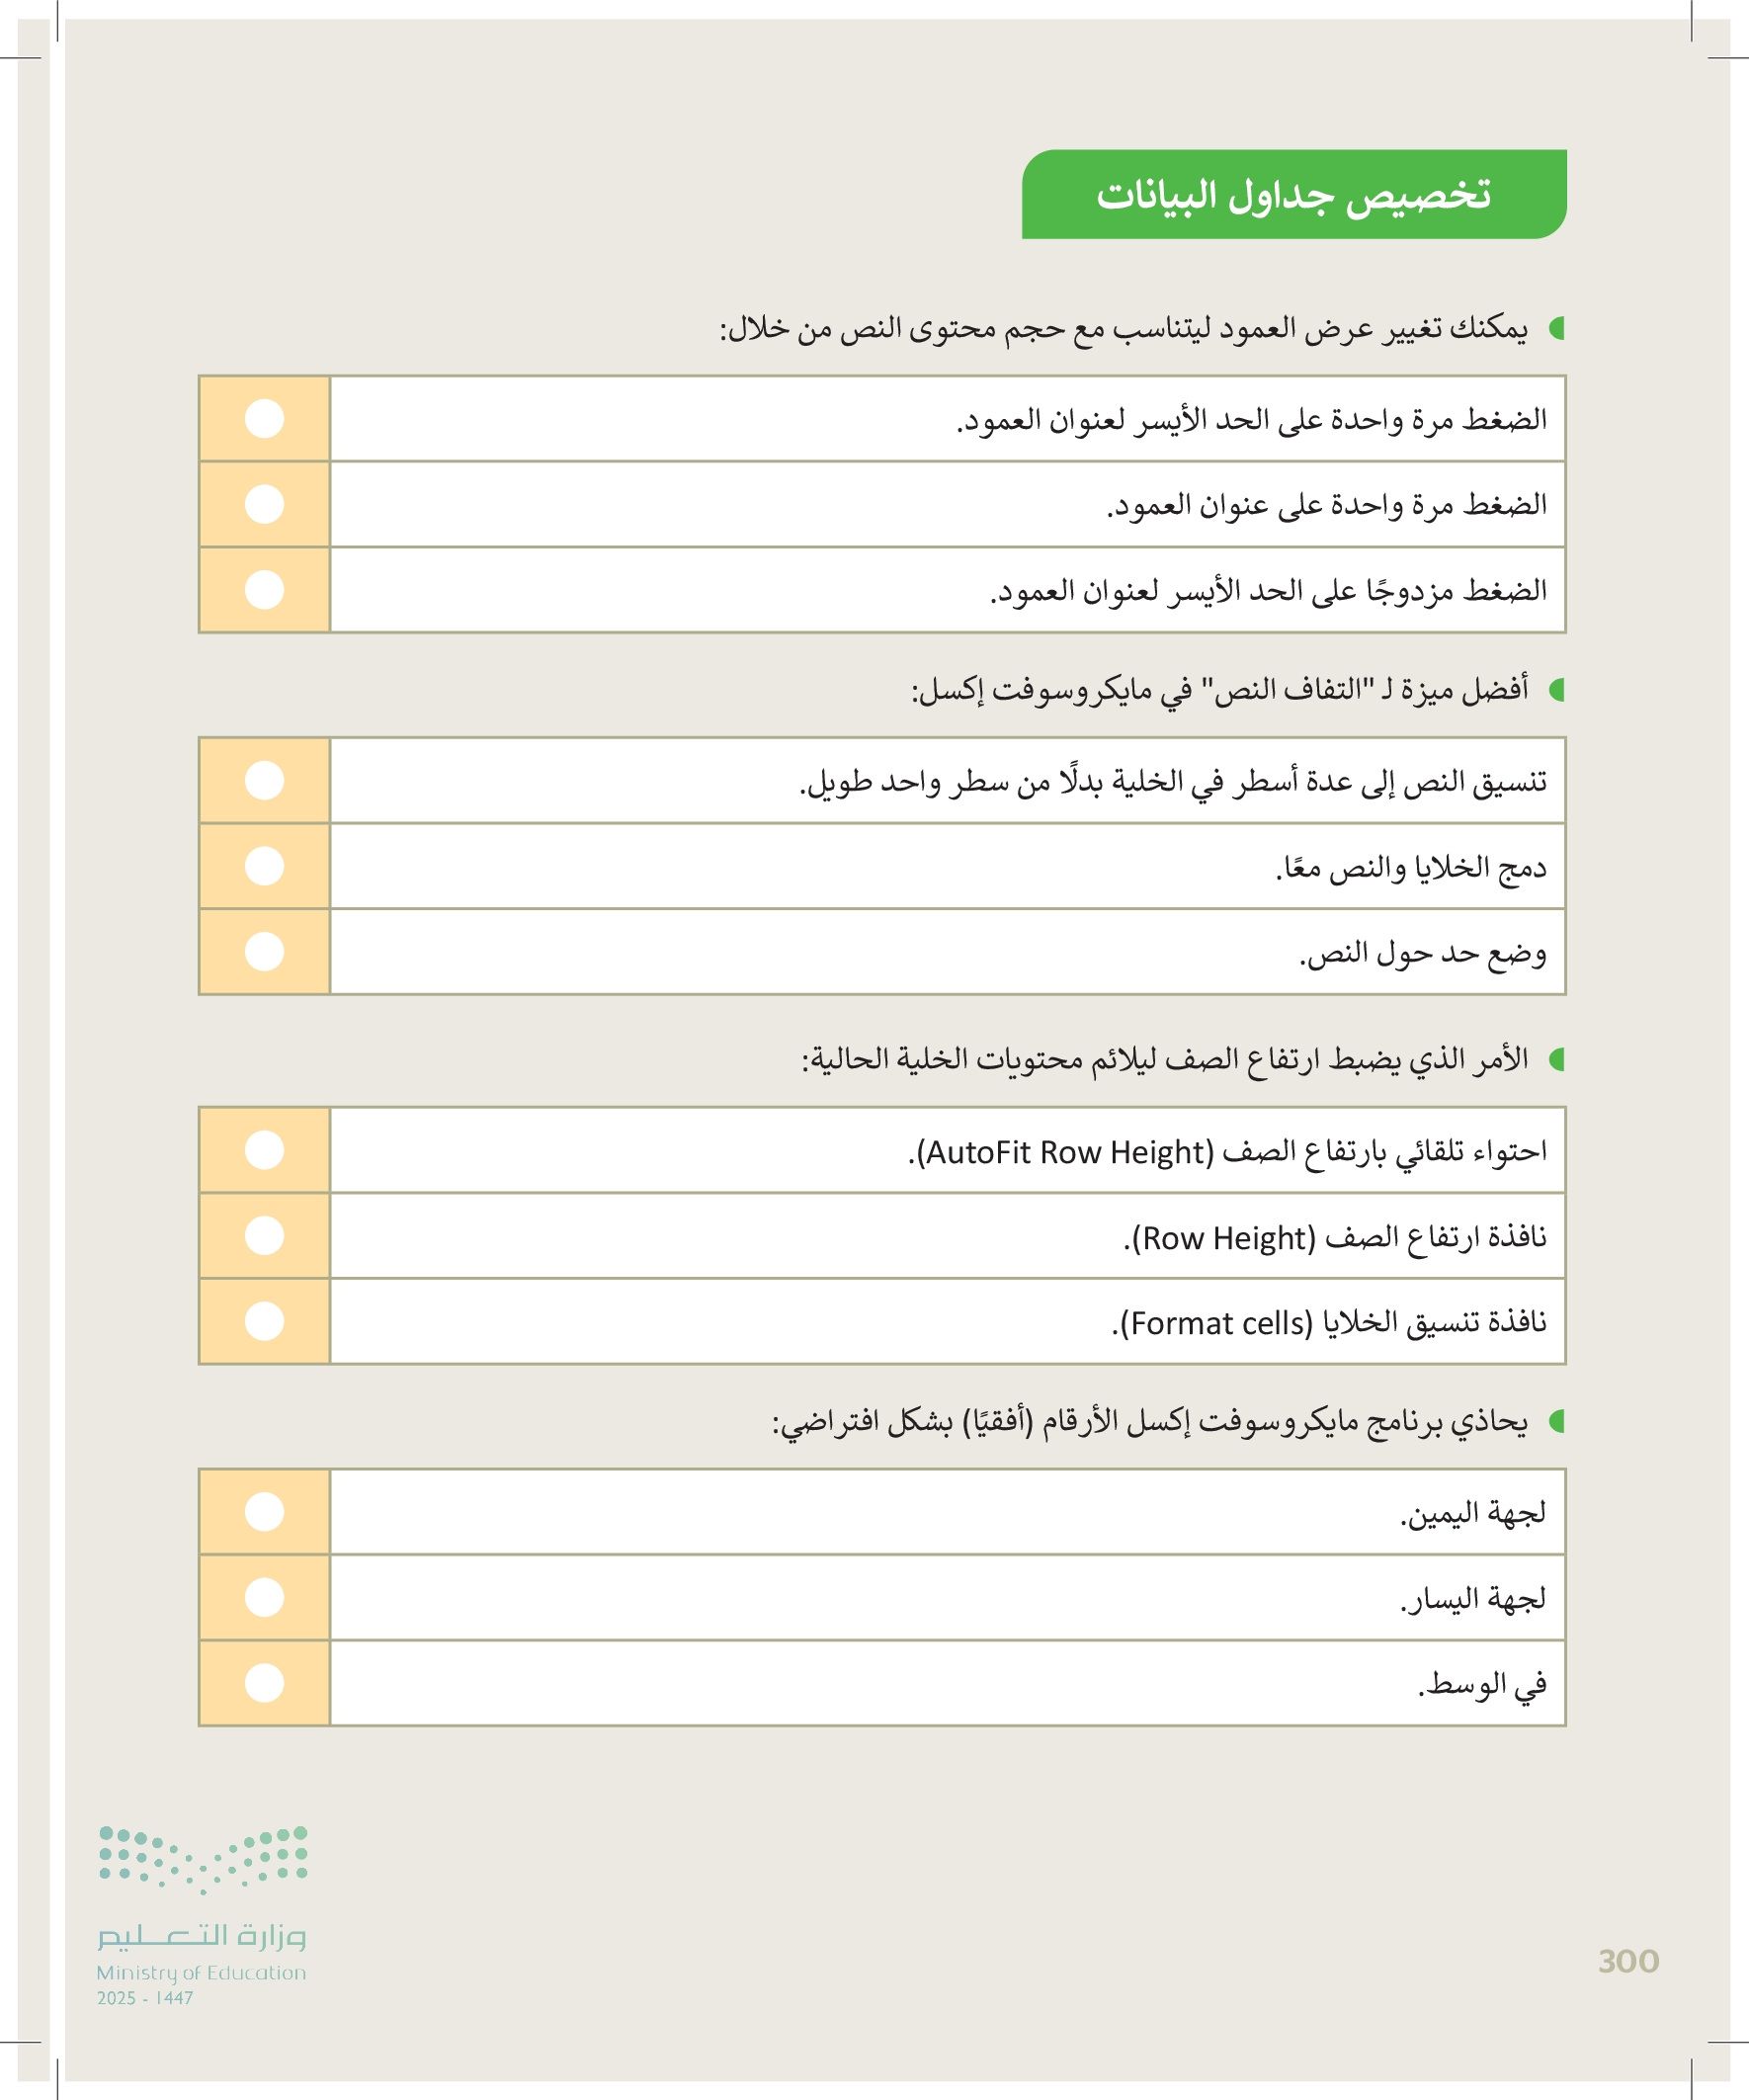Click the AutoFit Row Height answer text
1749x2100 pixels.
(1227, 1152)
